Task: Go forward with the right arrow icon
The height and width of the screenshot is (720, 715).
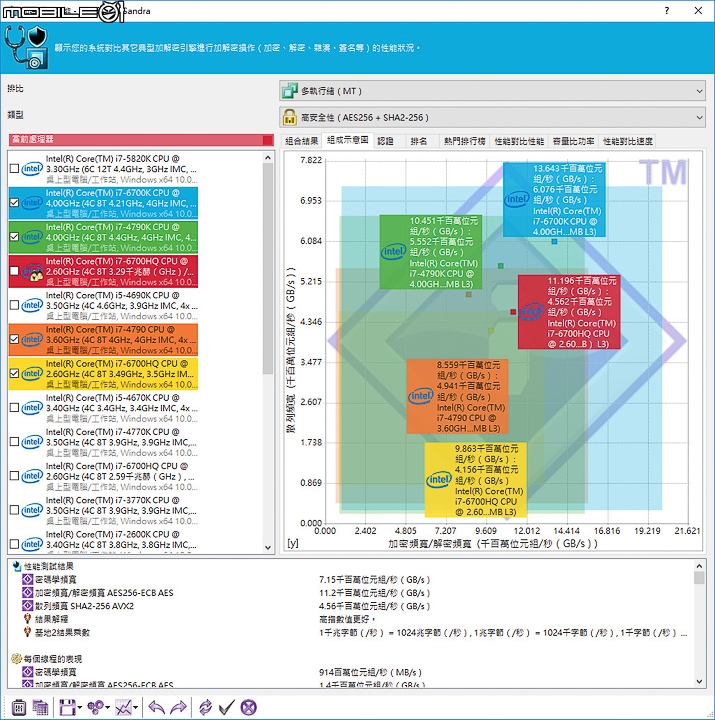Action: click(x=178, y=707)
